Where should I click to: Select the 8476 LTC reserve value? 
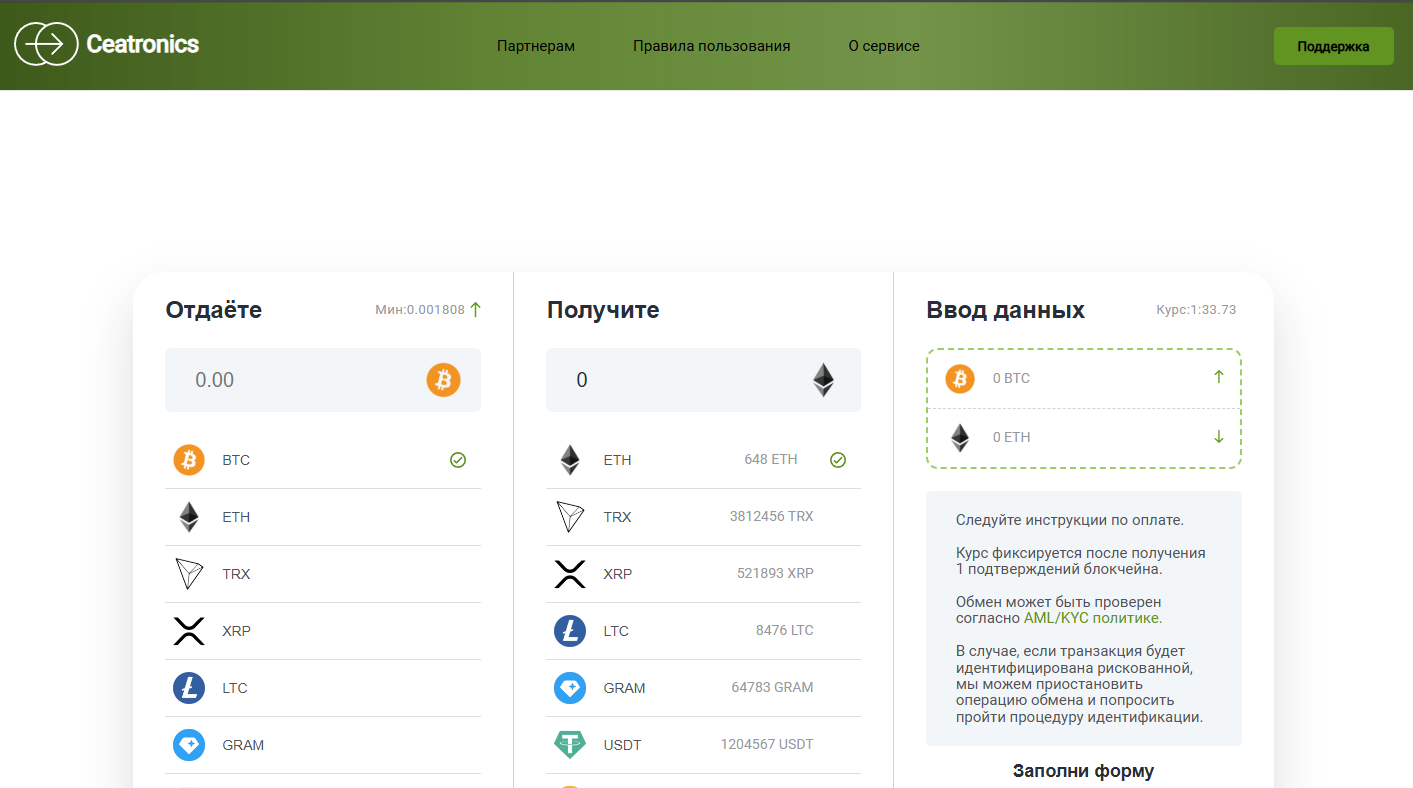785,631
